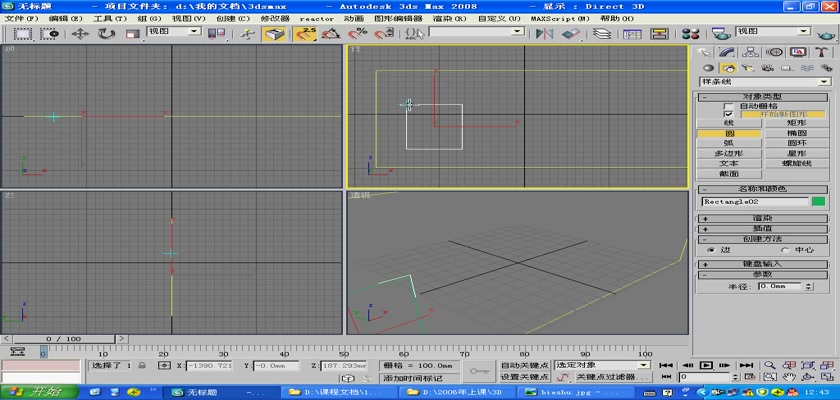Activate the Select and Scale tool
Image resolution: width=840 pixels, height=400 pixels.
point(133,34)
